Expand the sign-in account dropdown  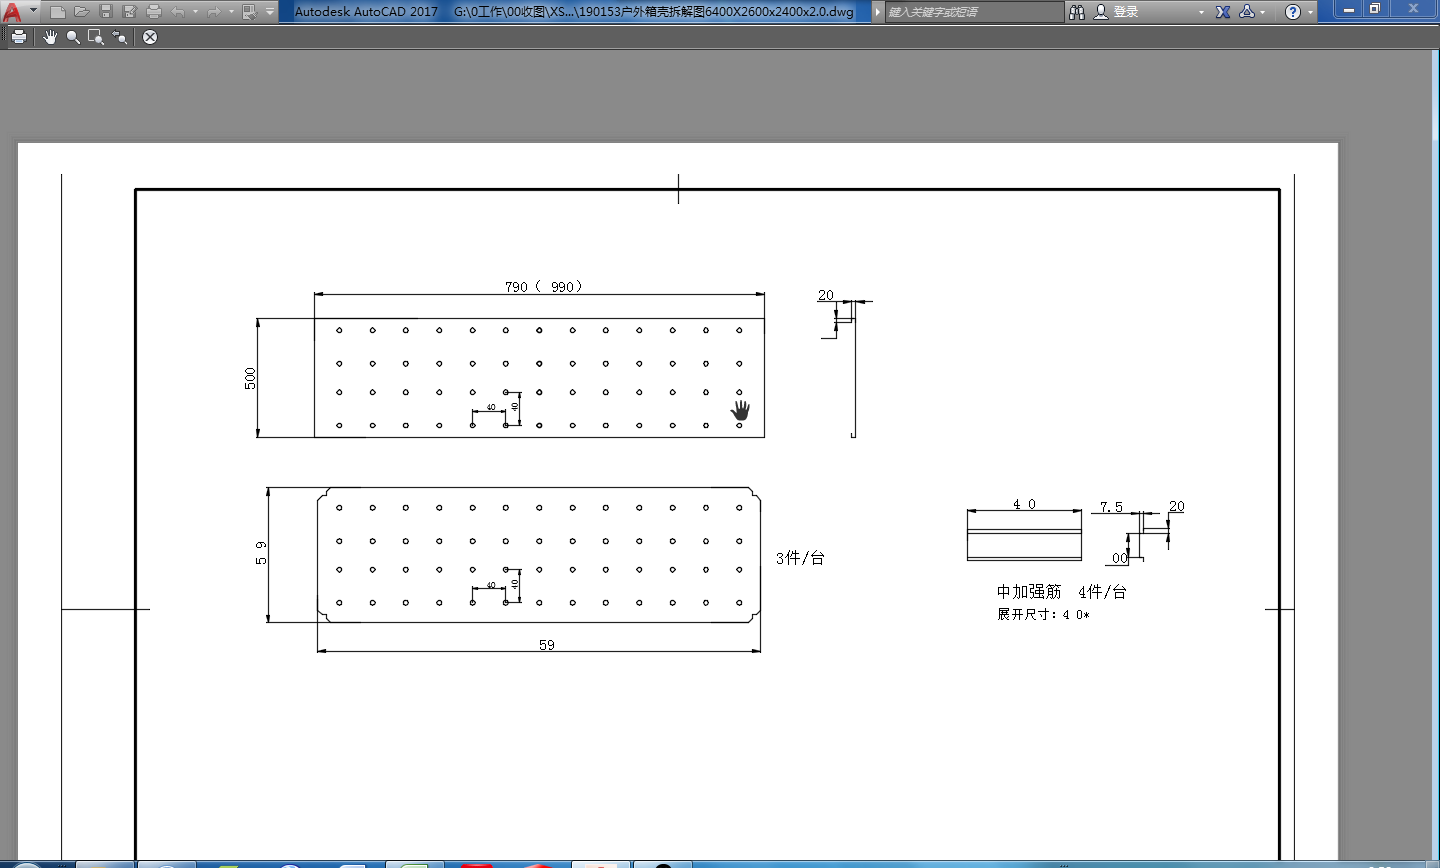1201,12
